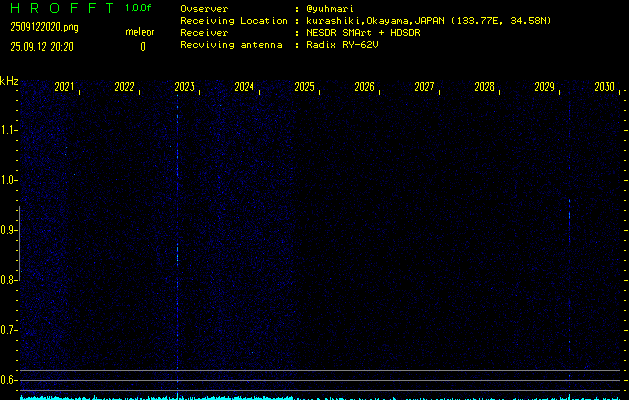Click the Radix RY-62V antenna text
This screenshot has width=629, height=400.
pyautogui.click(x=342, y=45)
